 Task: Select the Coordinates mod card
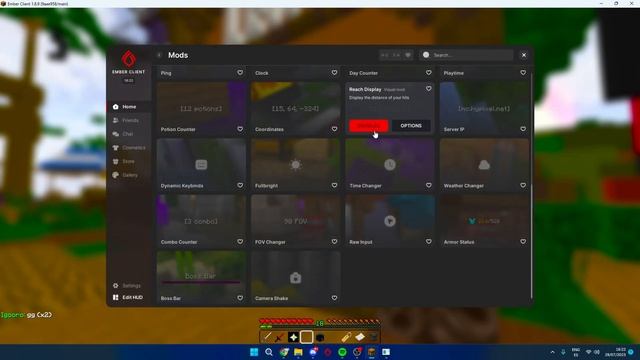296,109
